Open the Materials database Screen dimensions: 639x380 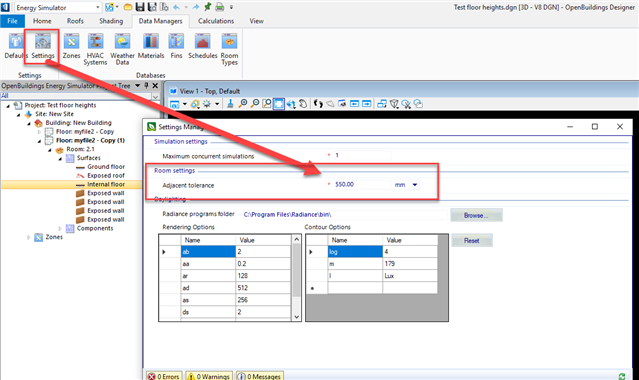point(151,46)
